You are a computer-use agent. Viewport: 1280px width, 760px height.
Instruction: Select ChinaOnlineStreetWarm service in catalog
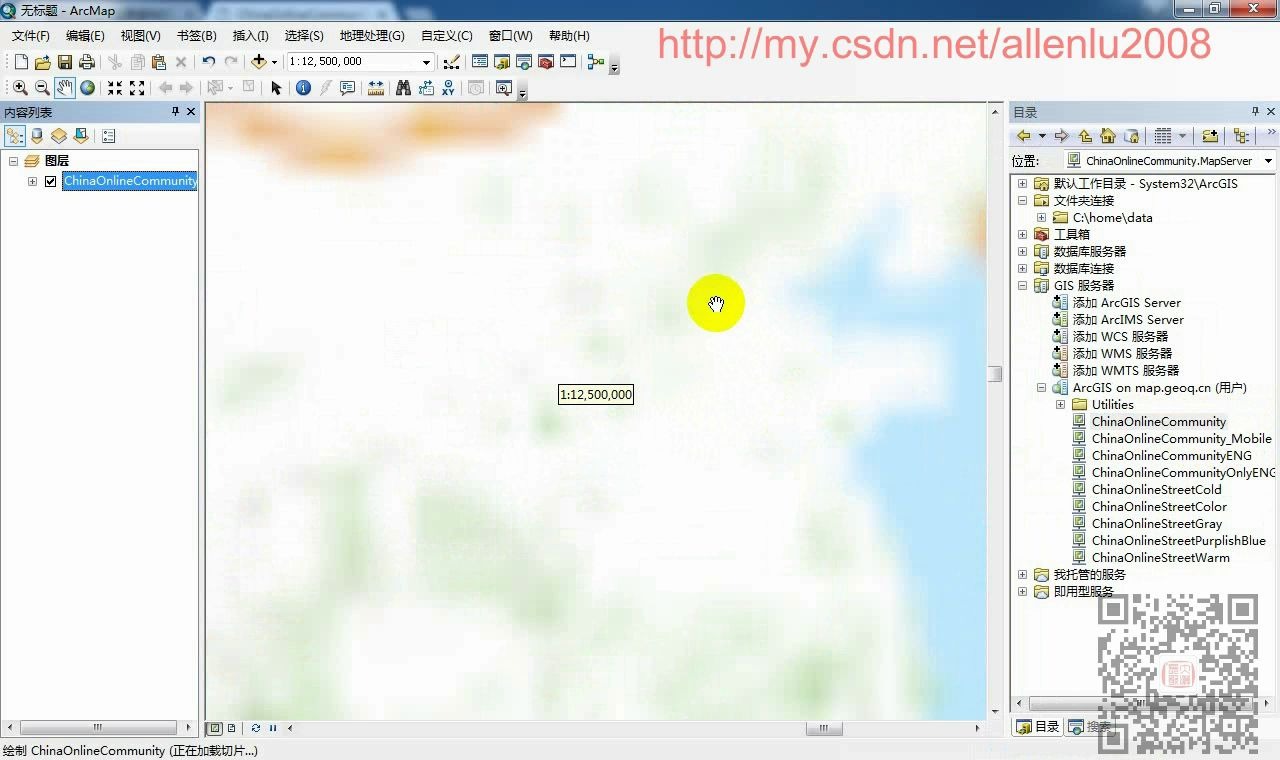1160,557
